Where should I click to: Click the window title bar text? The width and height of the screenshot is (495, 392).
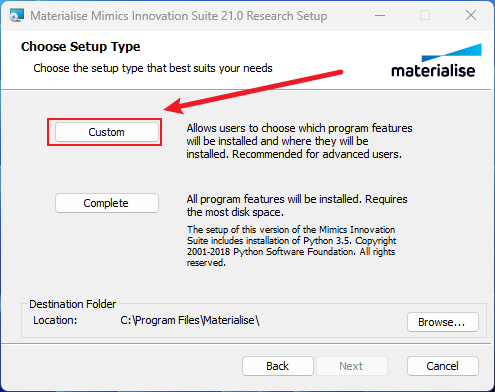[179, 16]
